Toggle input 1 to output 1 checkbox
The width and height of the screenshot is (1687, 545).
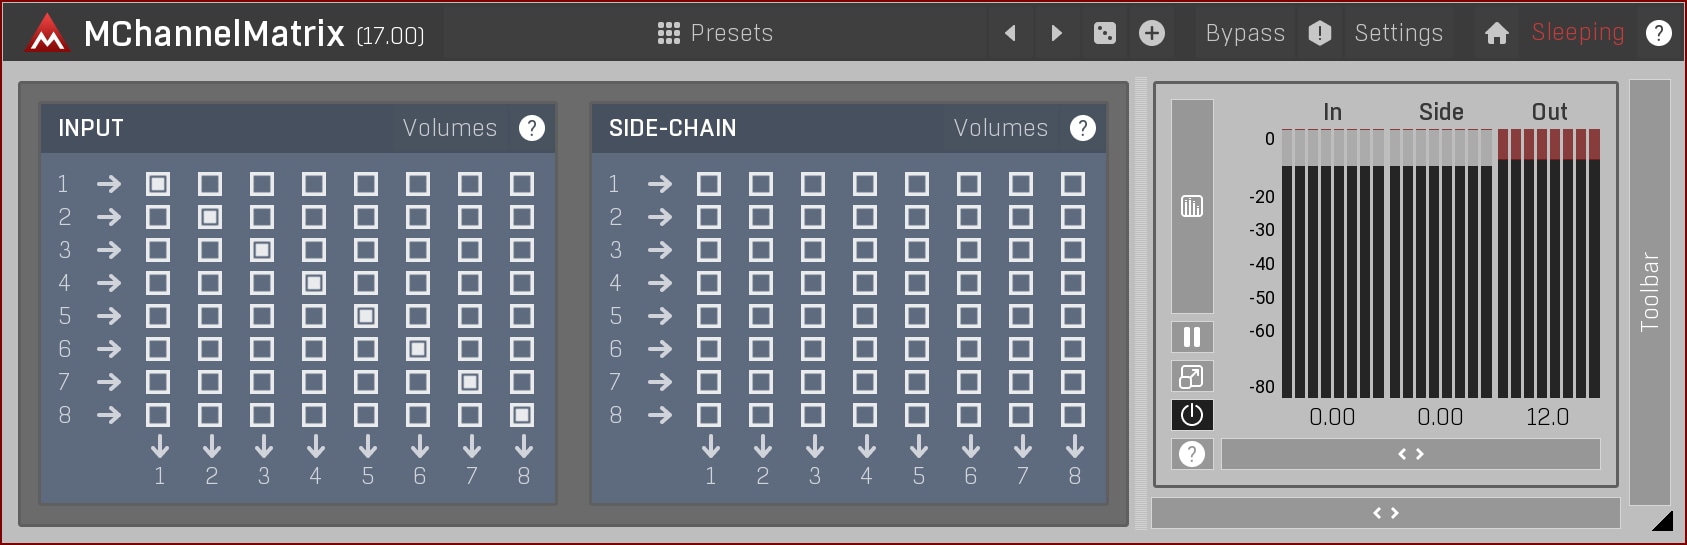click(x=158, y=184)
